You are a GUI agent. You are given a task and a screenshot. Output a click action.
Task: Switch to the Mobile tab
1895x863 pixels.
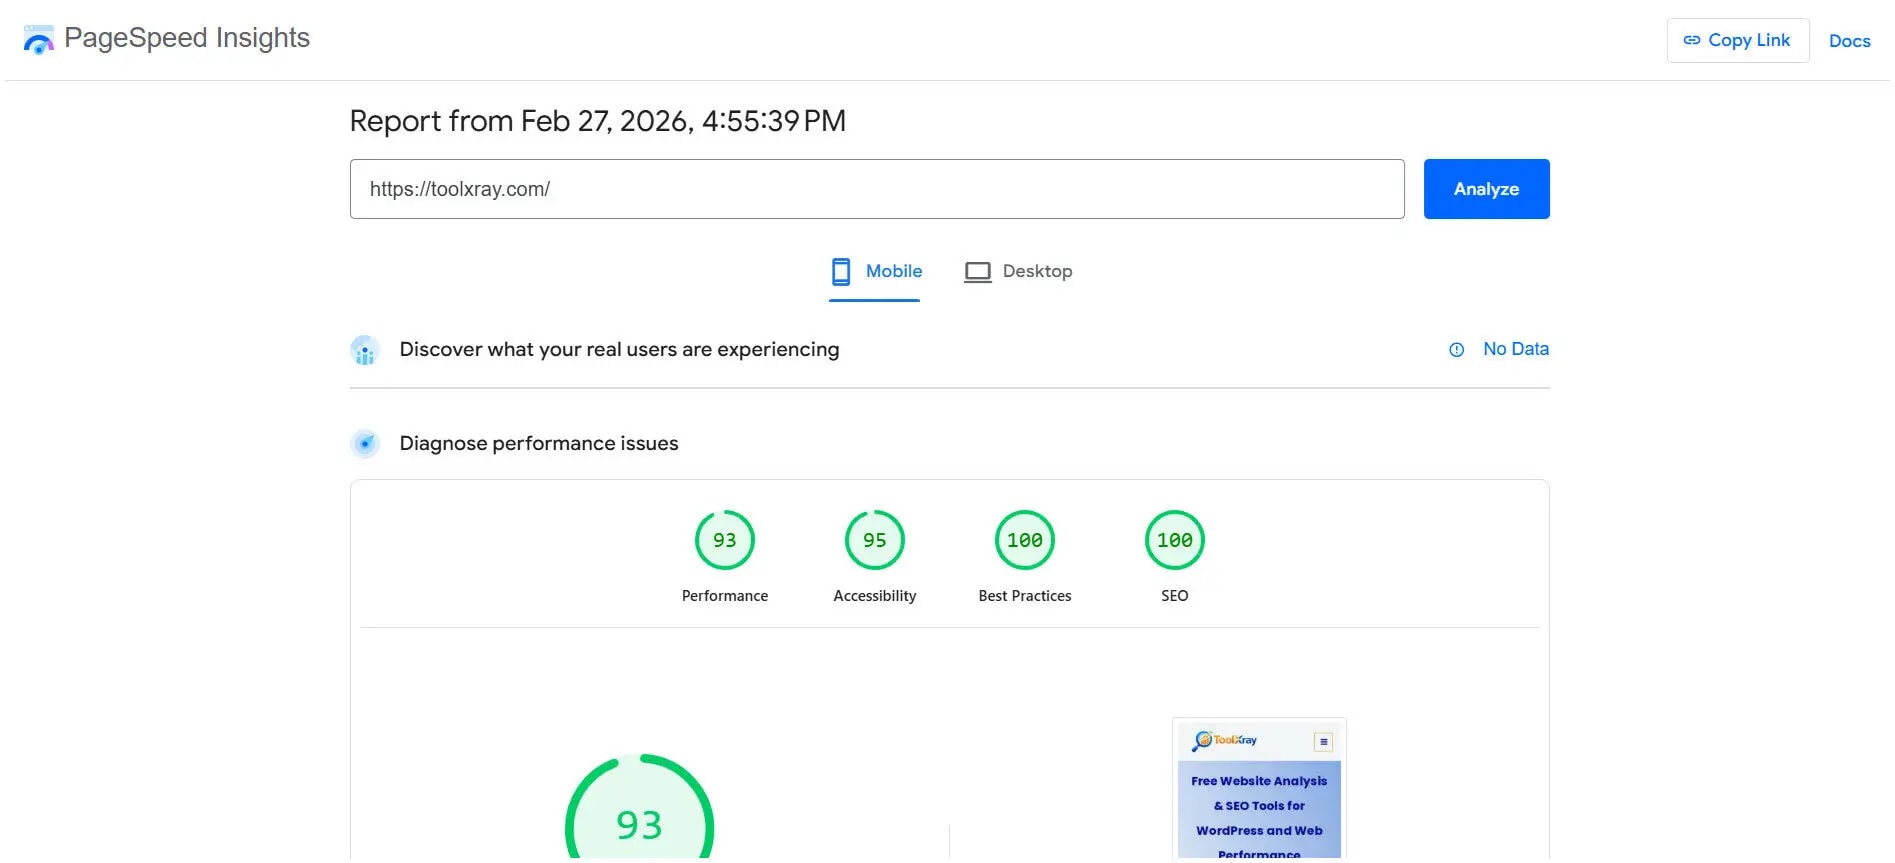coord(875,271)
